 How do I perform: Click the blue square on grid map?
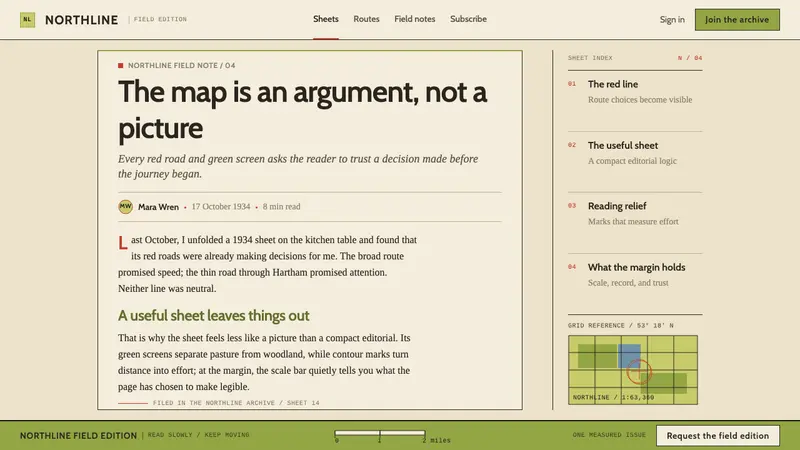(x=629, y=356)
